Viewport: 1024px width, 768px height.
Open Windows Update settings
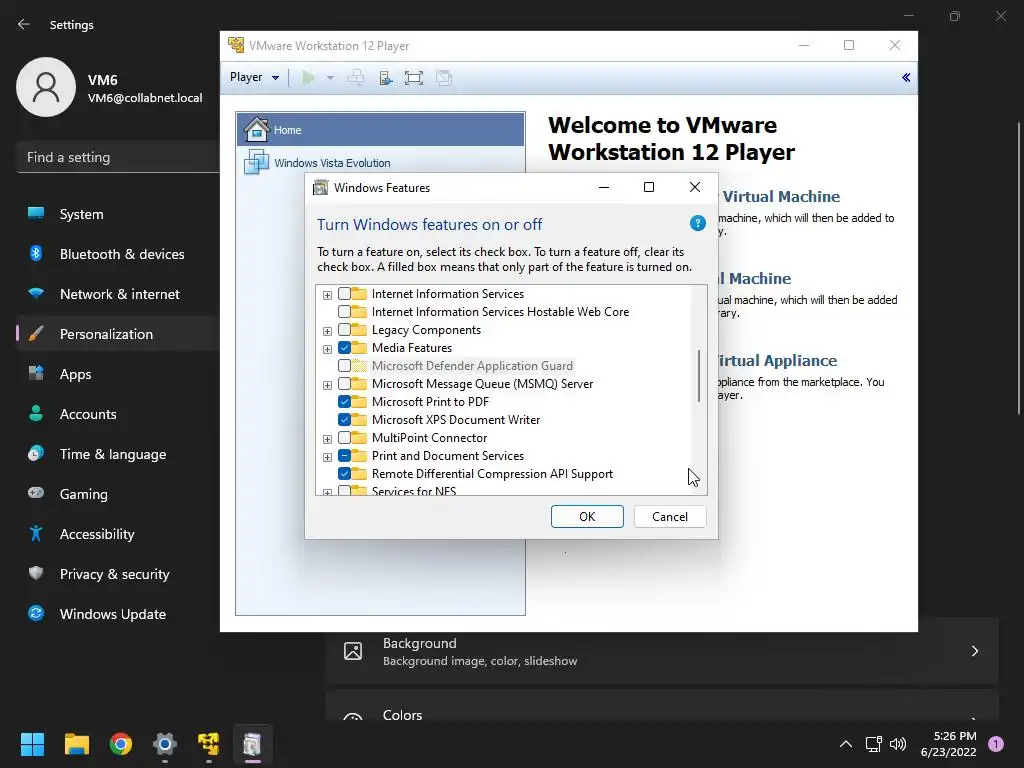point(118,614)
